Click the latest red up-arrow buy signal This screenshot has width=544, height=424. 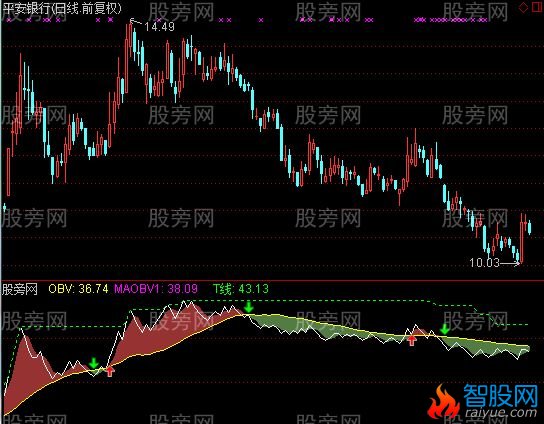412,340
